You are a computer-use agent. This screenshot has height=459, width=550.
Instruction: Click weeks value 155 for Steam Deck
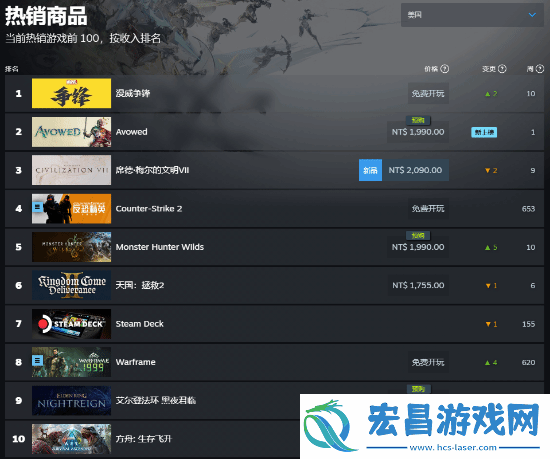tap(528, 324)
